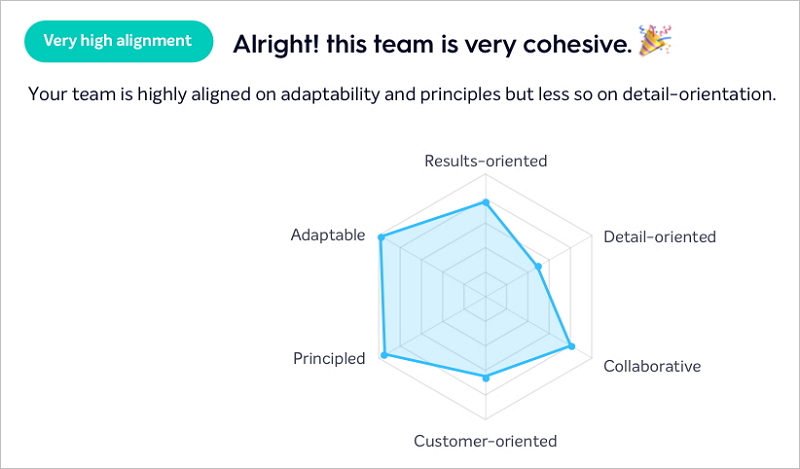Click the outer hexagon vertex near Detail-oriented
The height and width of the screenshot is (469, 800).
click(592, 235)
